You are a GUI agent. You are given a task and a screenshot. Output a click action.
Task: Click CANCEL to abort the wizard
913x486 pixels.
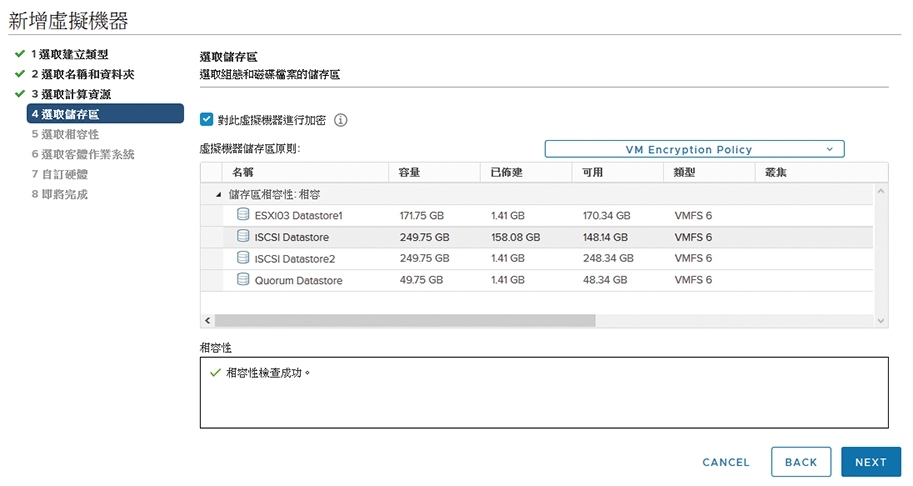pos(725,462)
